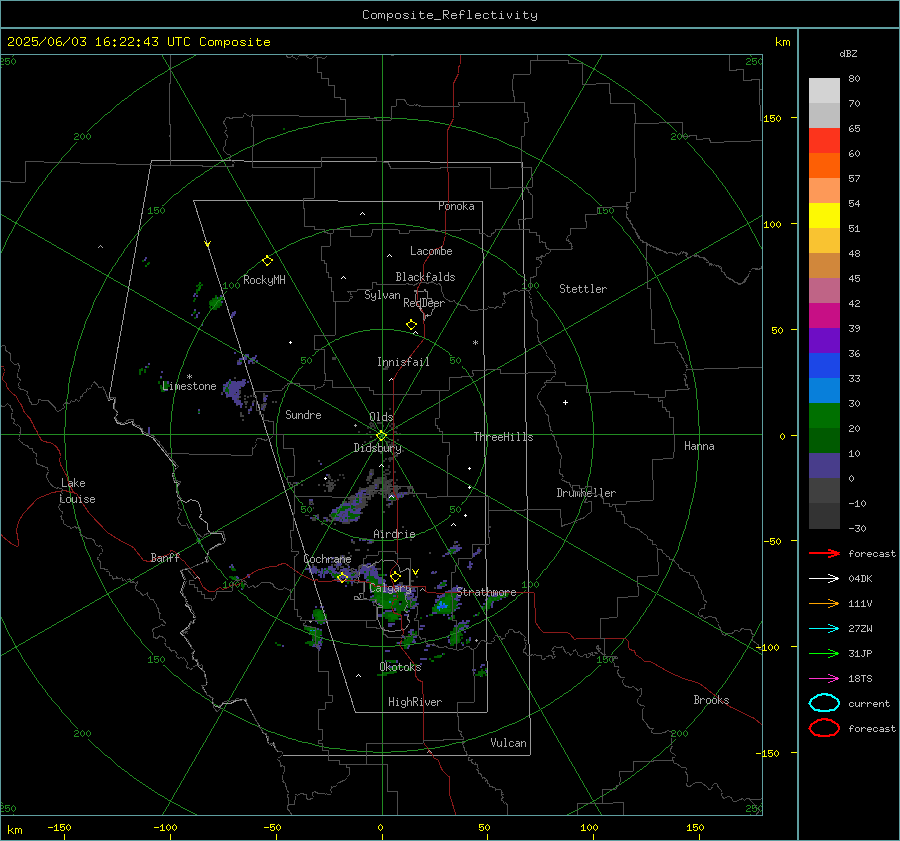Click the cyan 27ZW arrow legend icon

(824, 629)
